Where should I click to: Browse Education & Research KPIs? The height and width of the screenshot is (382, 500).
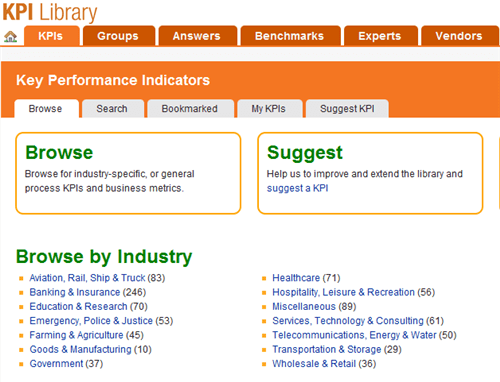78,306
